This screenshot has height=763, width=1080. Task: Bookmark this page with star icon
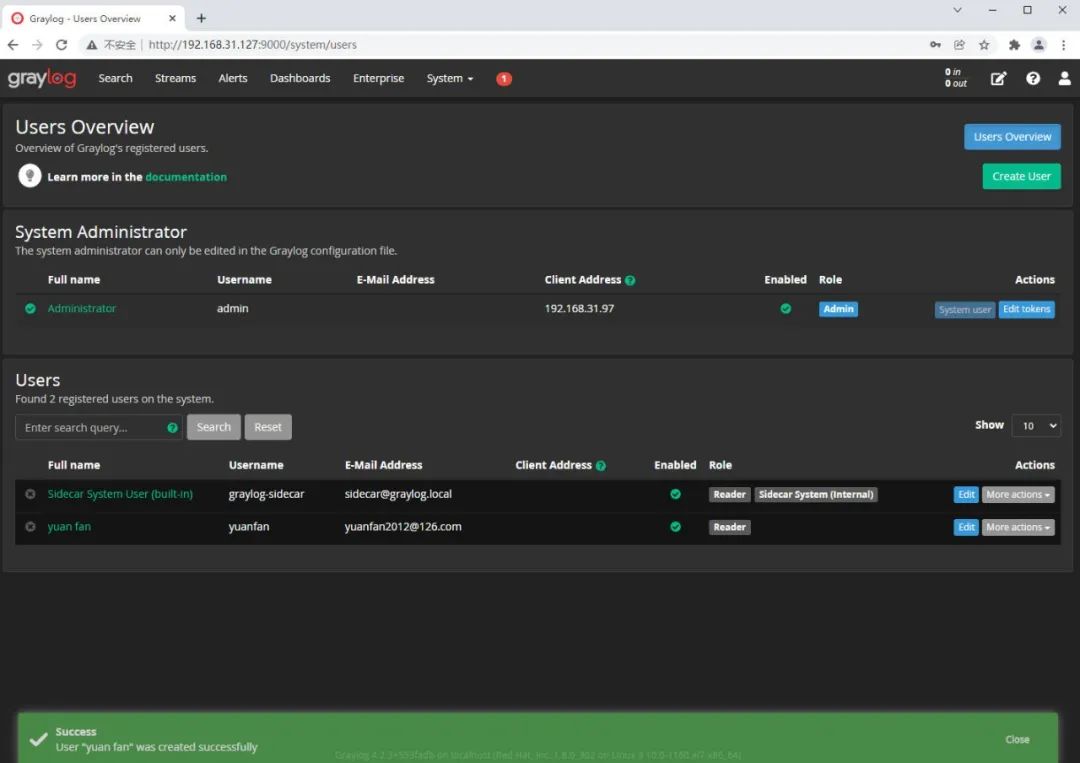pyautogui.click(x=984, y=45)
